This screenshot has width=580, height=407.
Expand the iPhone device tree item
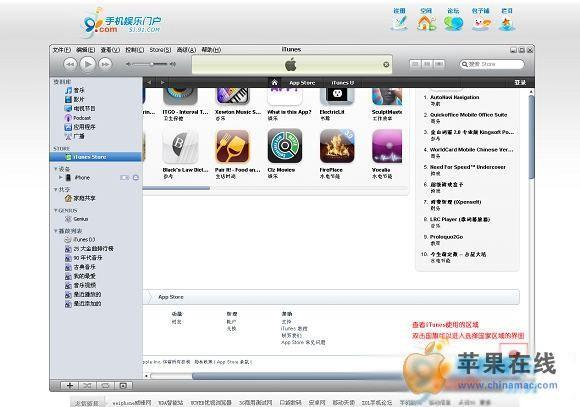pos(61,178)
